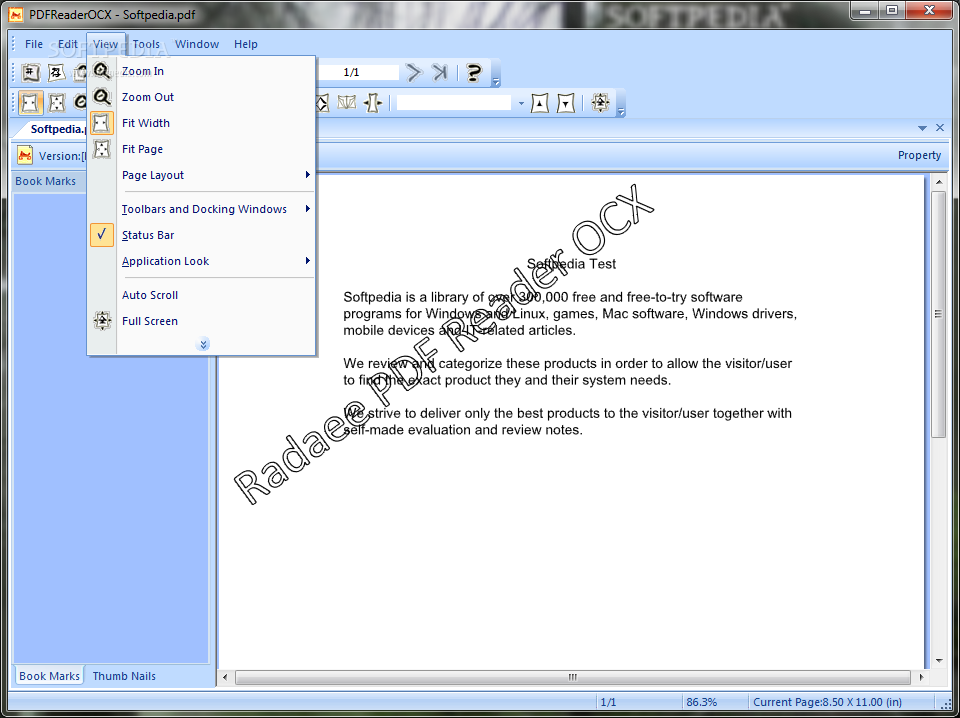Close the Softpedia document tab
The width and height of the screenshot is (960, 718).
pos(940,127)
